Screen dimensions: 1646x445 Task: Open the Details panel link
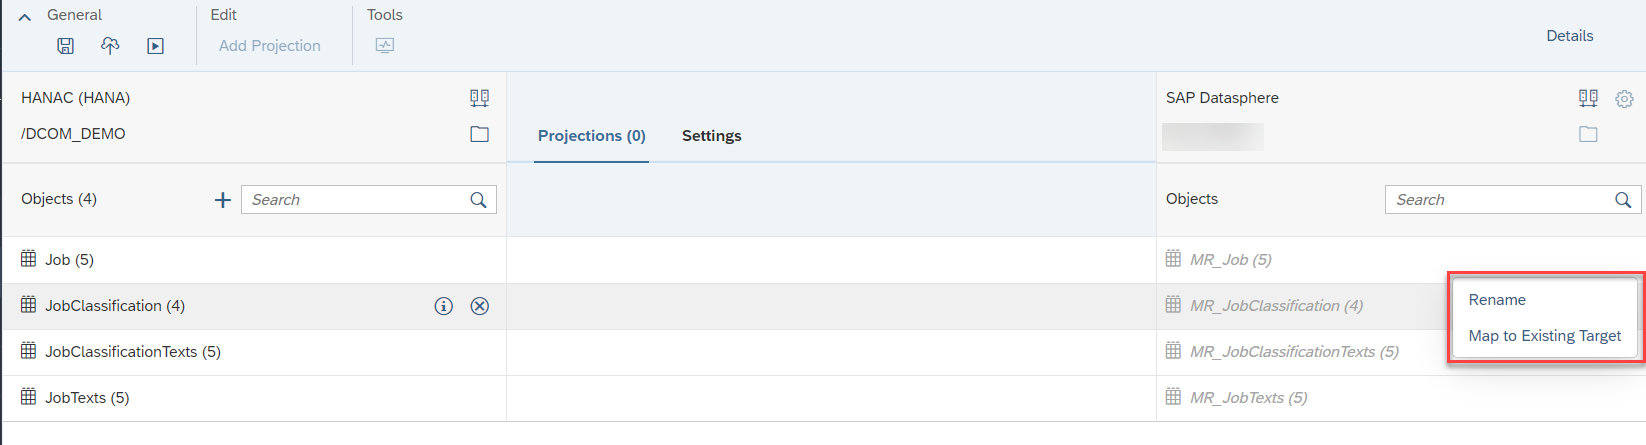tap(1569, 36)
